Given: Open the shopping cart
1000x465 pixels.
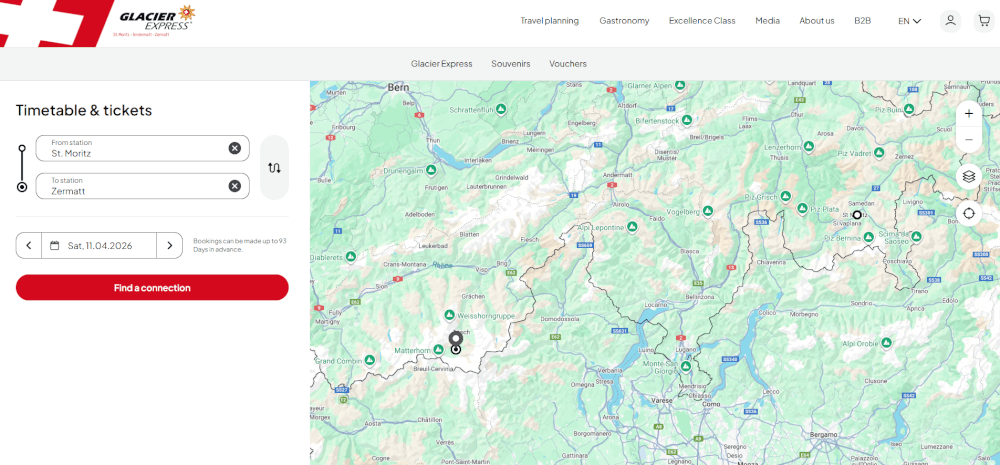Looking at the screenshot, I should 983,21.
